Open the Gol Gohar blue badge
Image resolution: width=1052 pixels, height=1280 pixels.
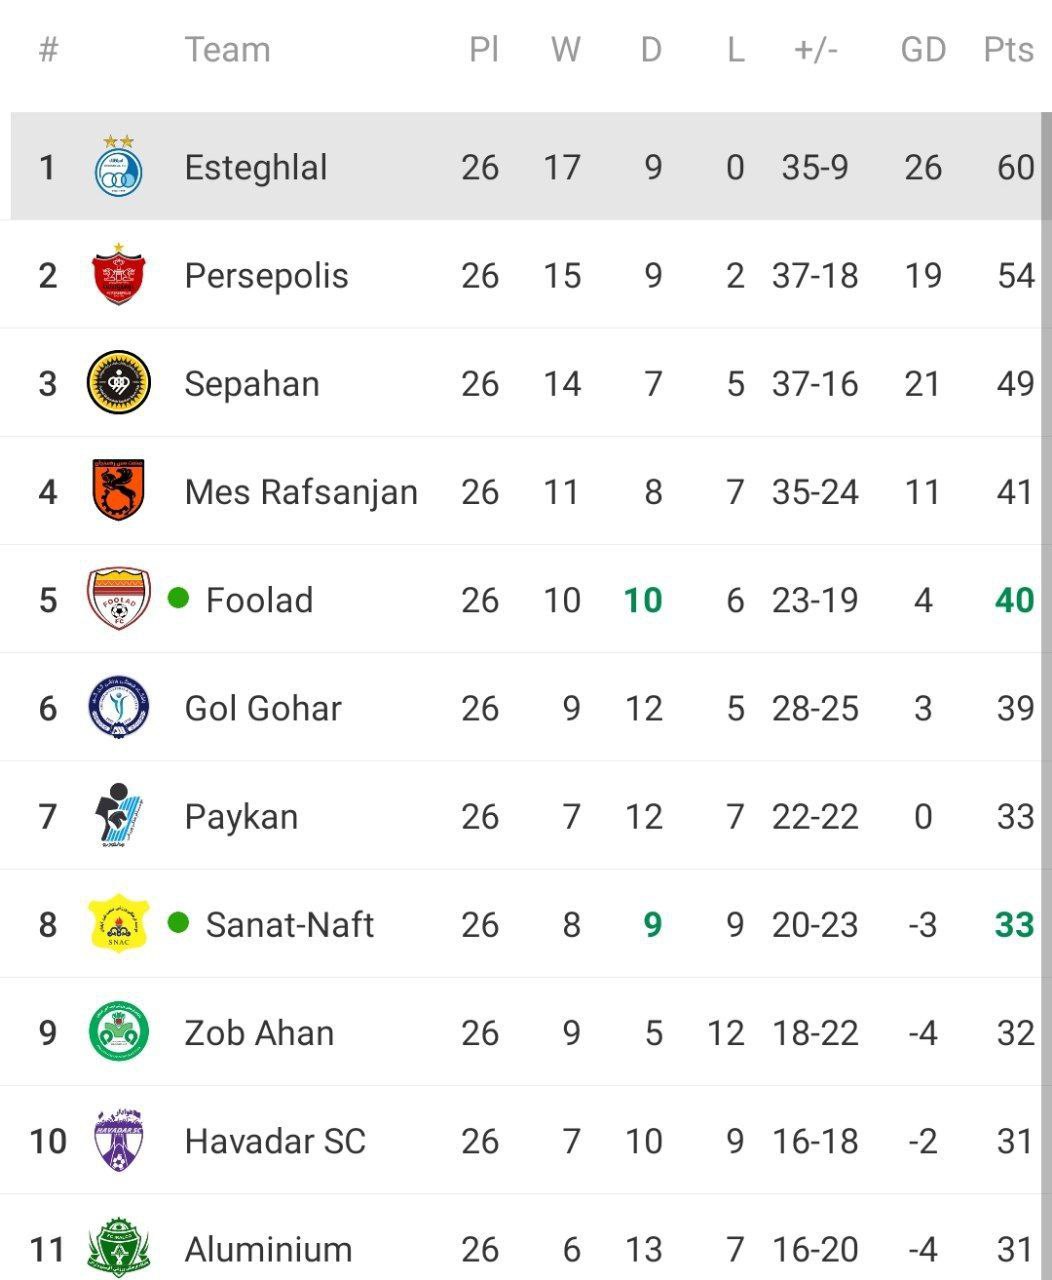[118, 707]
